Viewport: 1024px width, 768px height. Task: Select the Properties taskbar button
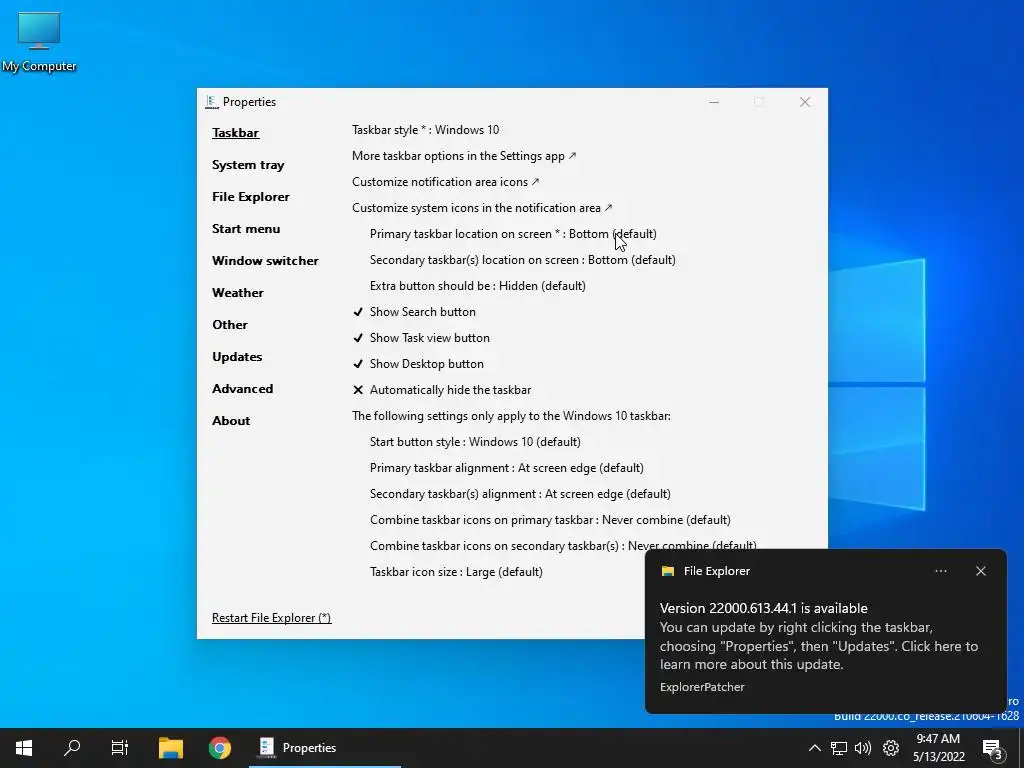tap(325, 748)
